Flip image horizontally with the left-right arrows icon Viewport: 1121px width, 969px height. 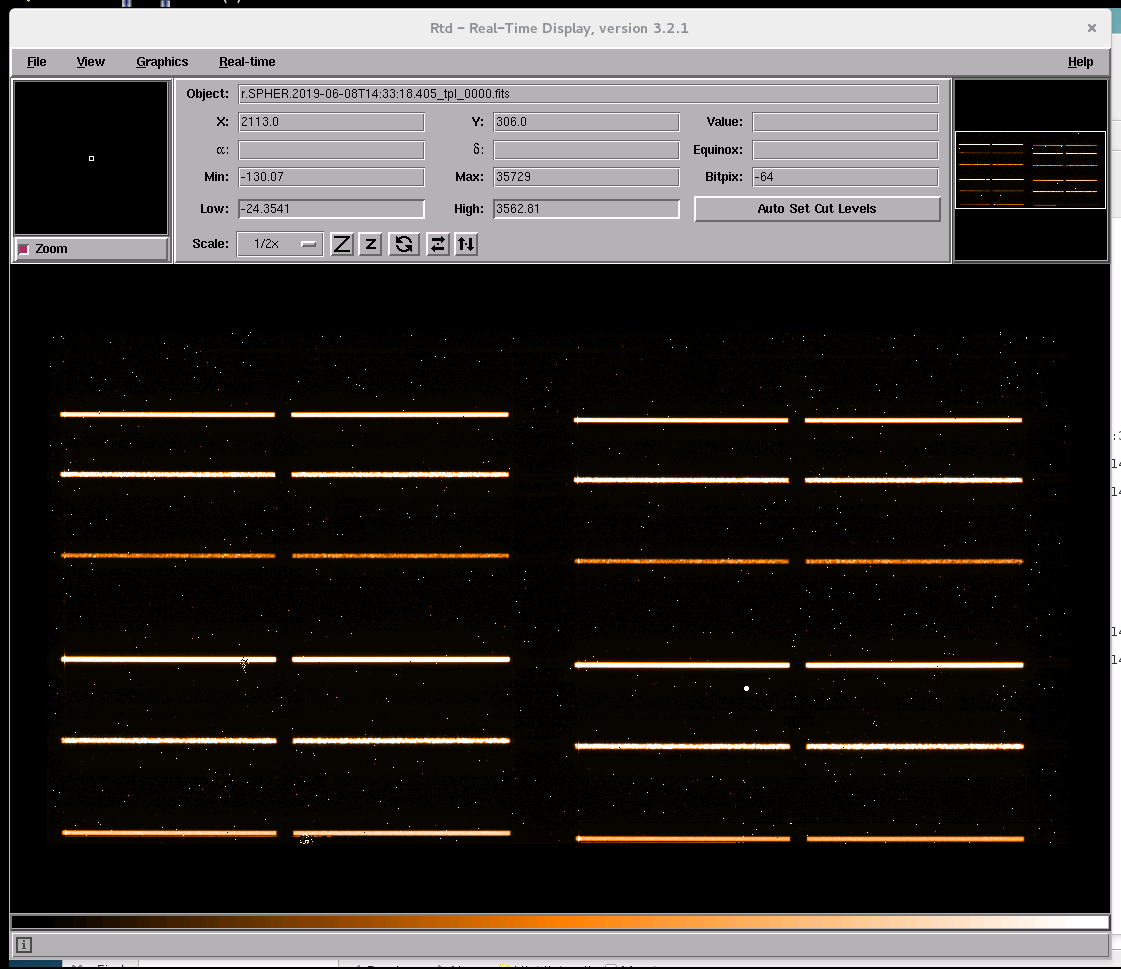437,244
